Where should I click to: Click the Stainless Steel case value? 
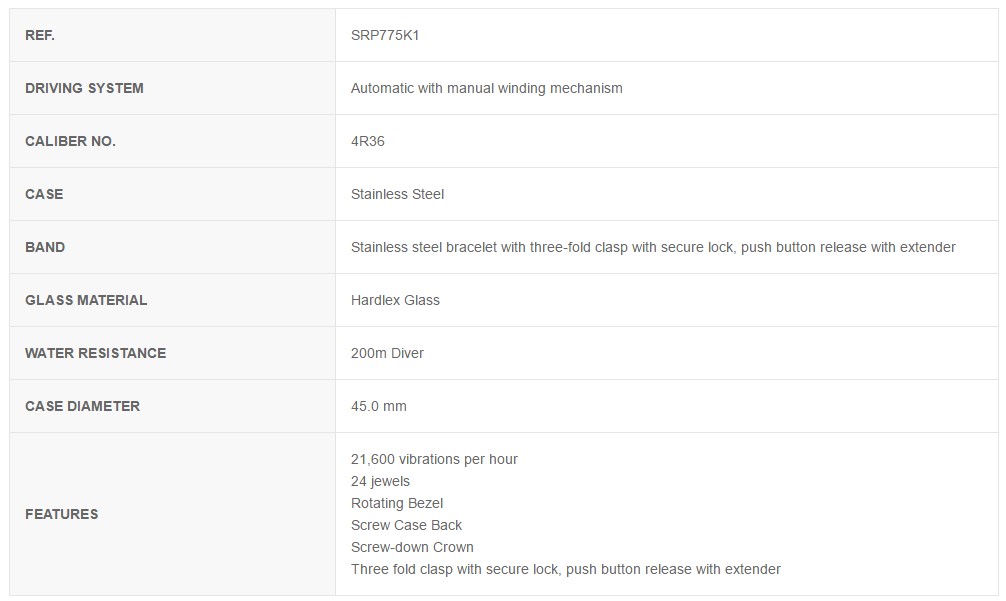[397, 194]
